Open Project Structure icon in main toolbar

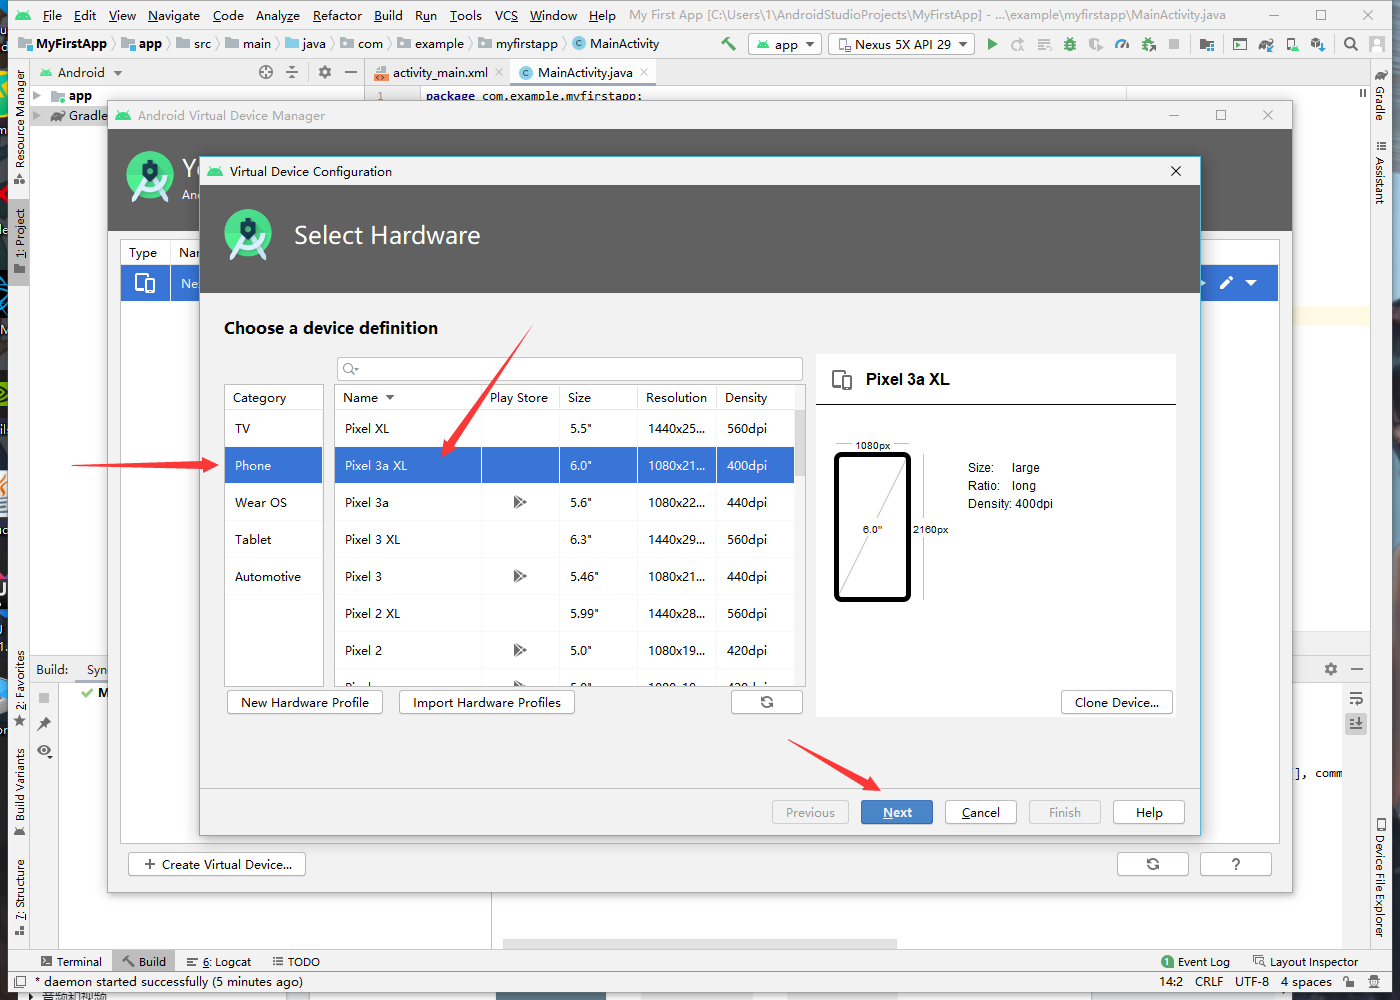(x=1207, y=44)
